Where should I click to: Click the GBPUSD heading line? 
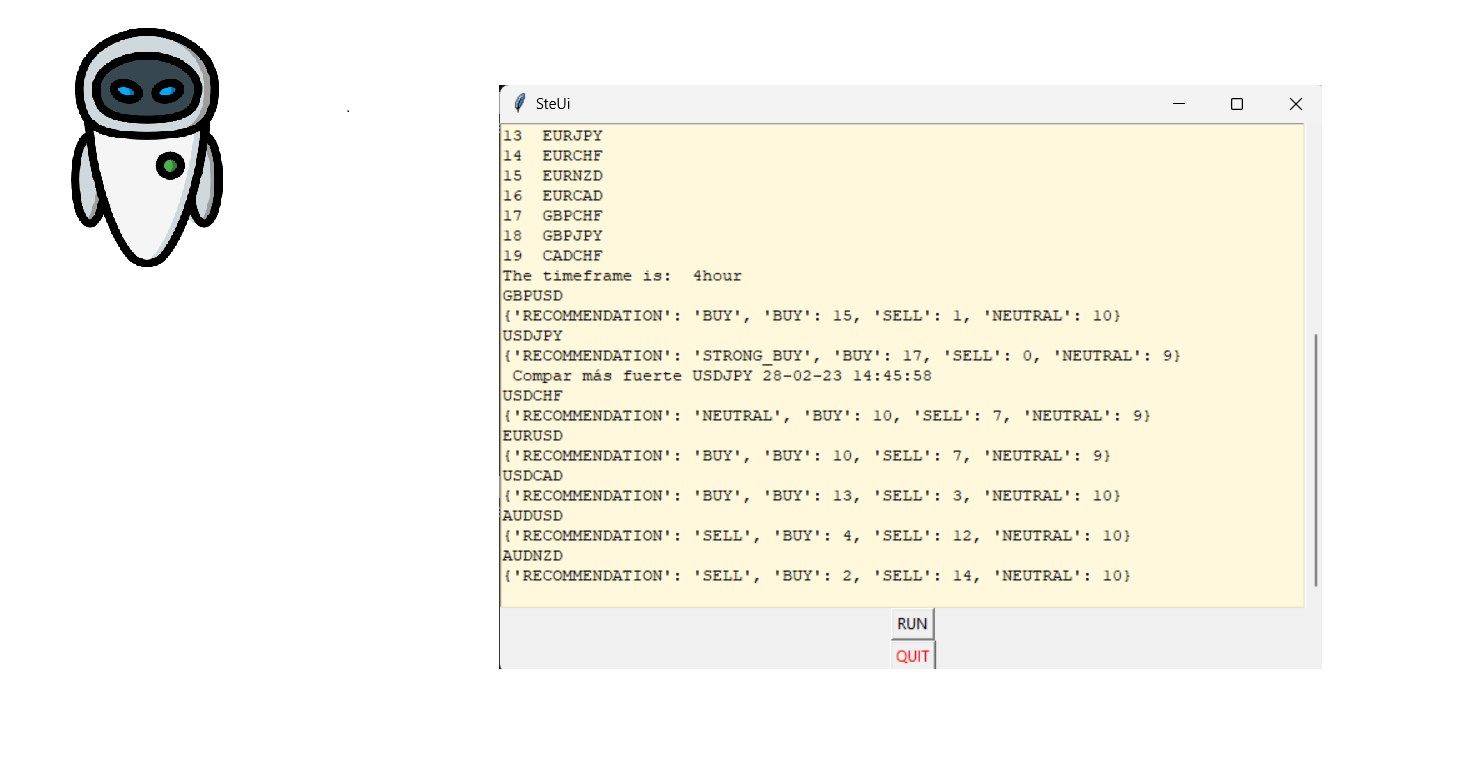click(533, 295)
